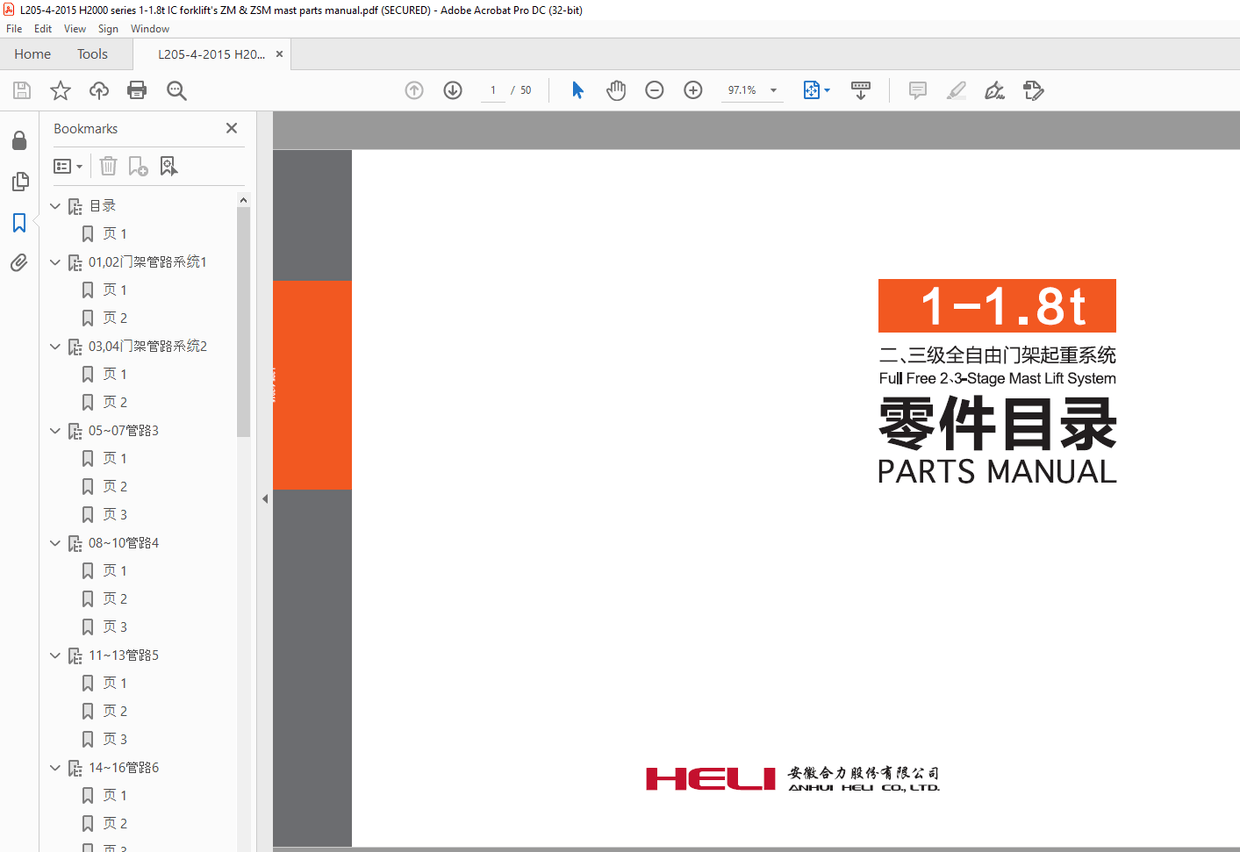Select the Hand pan tool

click(616, 91)
